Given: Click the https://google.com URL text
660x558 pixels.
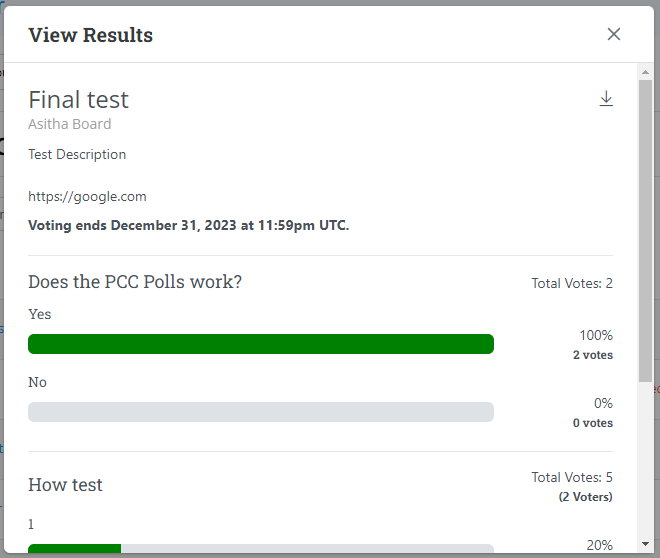Looking at the screenshot, I should pos(87,197).
